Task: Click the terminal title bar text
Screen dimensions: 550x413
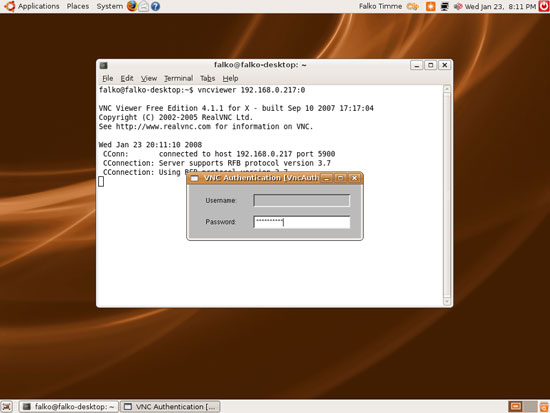Action: (x=260, y=65)
